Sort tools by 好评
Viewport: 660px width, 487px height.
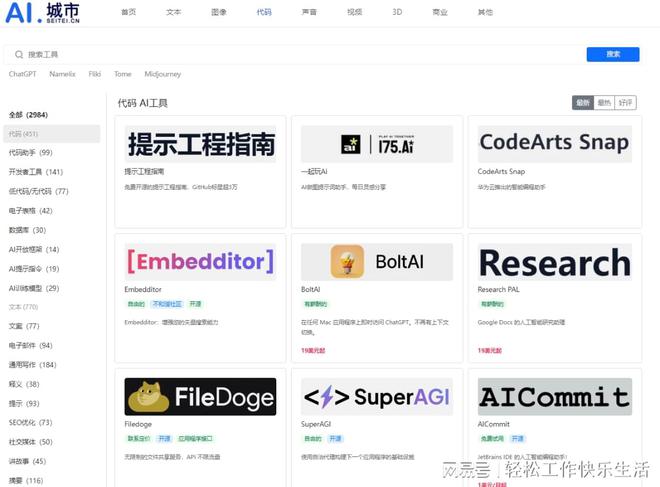pyautogui.click(x=625, y=103)
